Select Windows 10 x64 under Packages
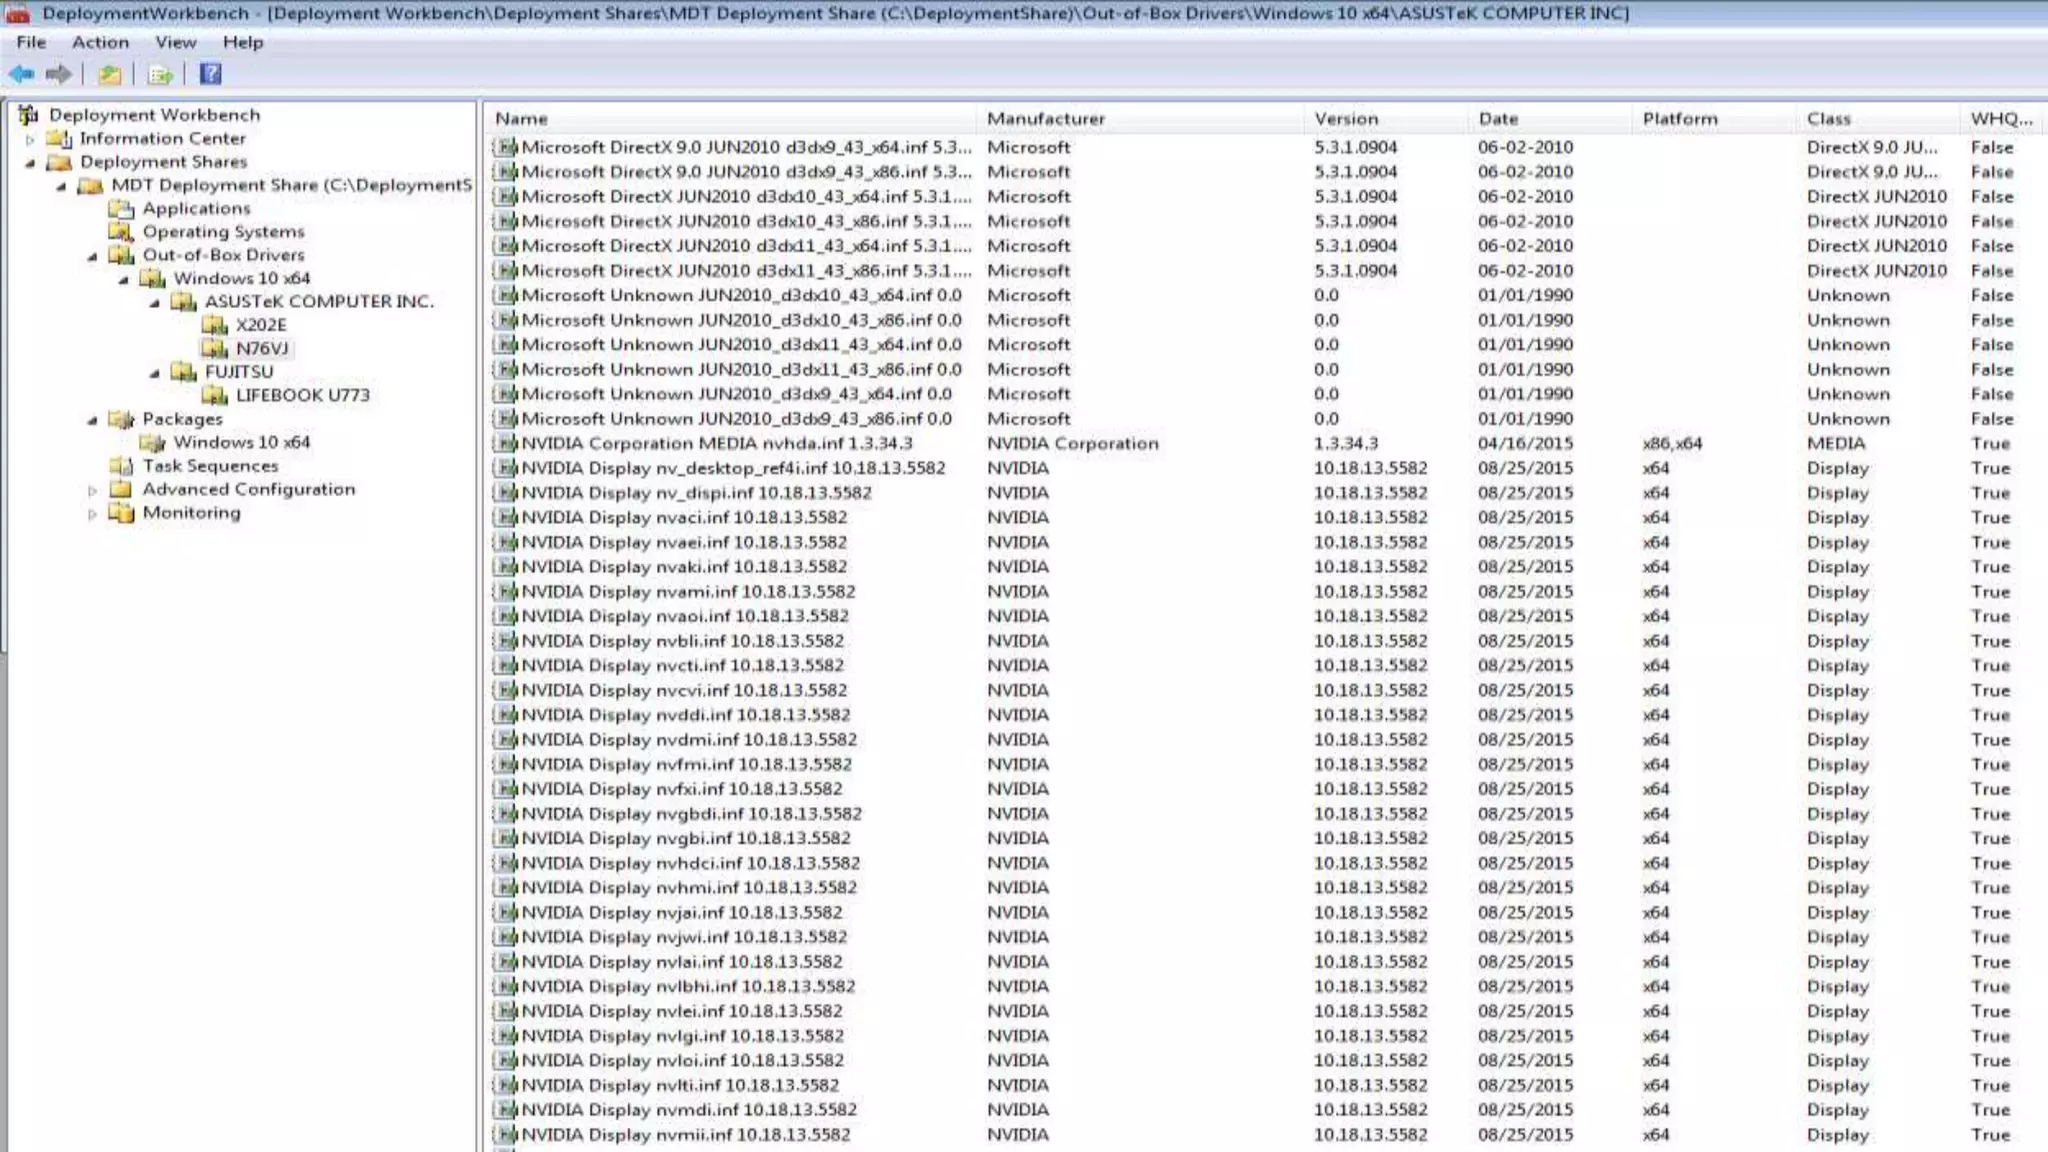The width and height of the screenshot is (2048, 1152). coord(241,442)
